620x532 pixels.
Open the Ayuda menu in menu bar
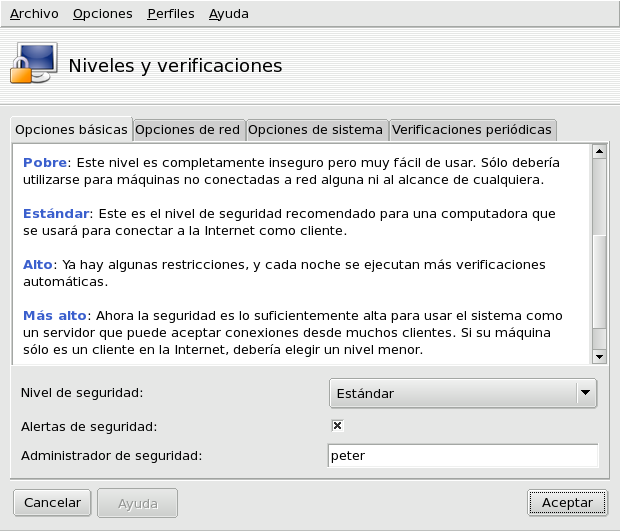pyautogui.click(x=229, y=14)
